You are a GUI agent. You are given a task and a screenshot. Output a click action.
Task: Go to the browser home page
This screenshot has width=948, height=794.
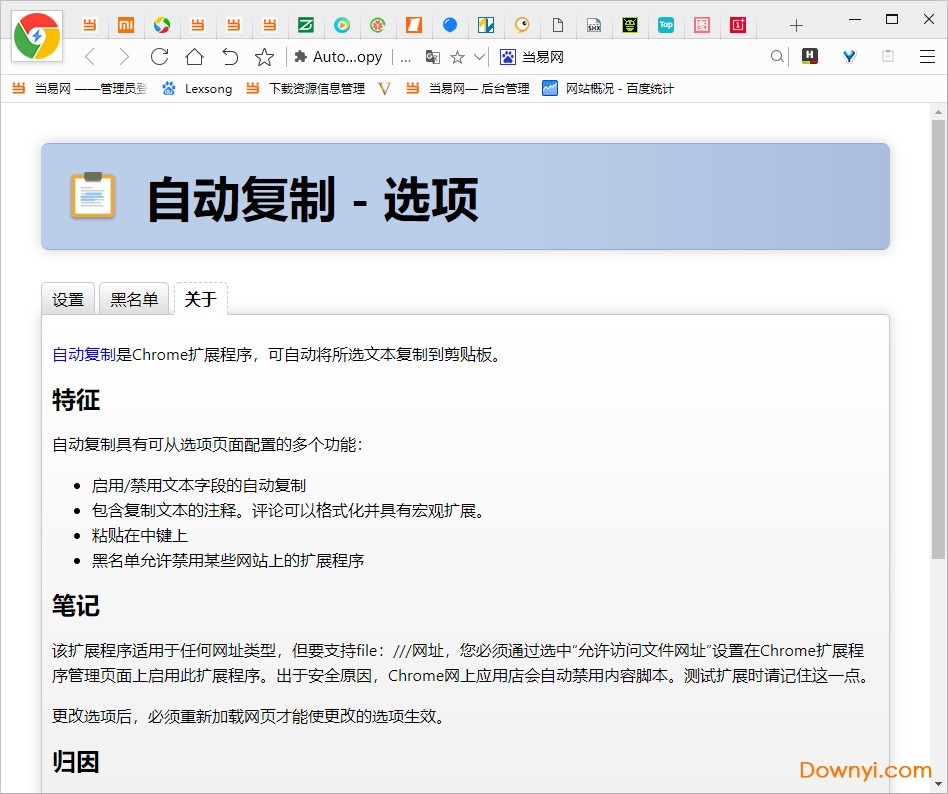(x=194, y=57)
